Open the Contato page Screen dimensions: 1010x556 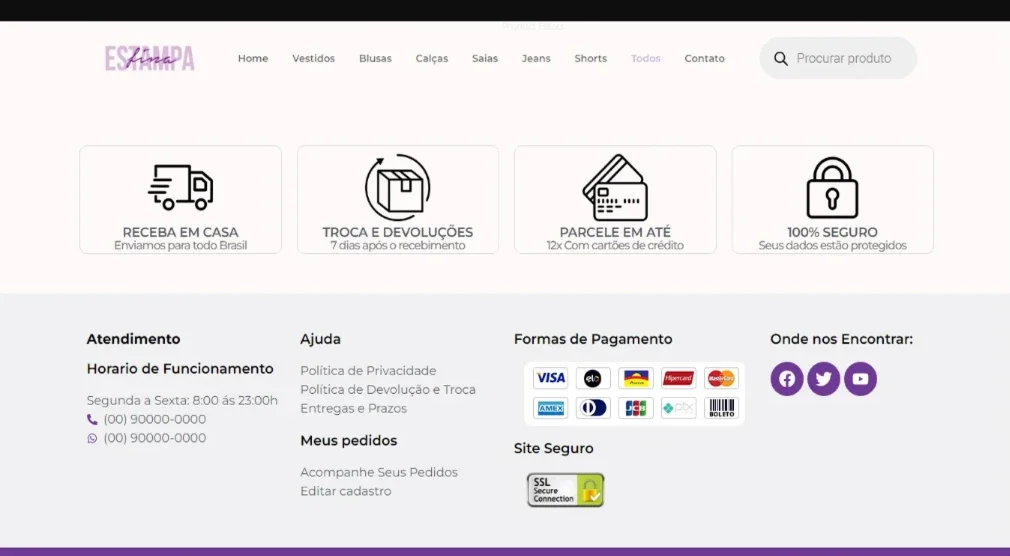click(705, 59)
